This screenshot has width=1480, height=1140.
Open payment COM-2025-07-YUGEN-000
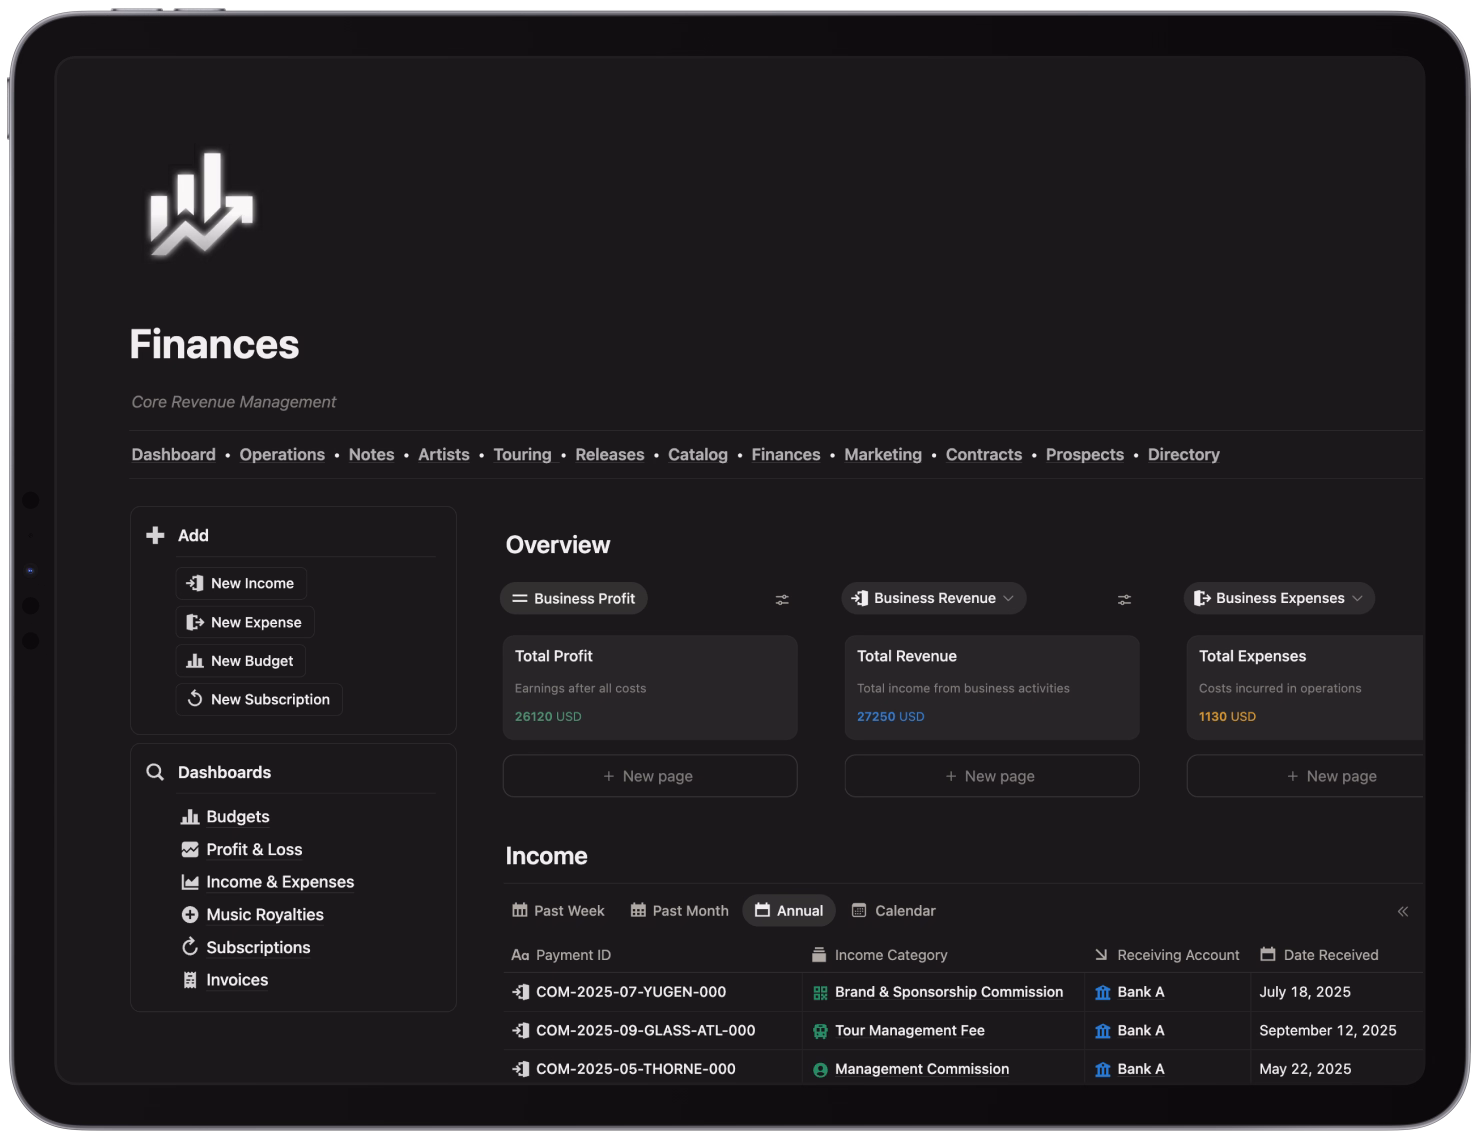(x=631, y=992)
